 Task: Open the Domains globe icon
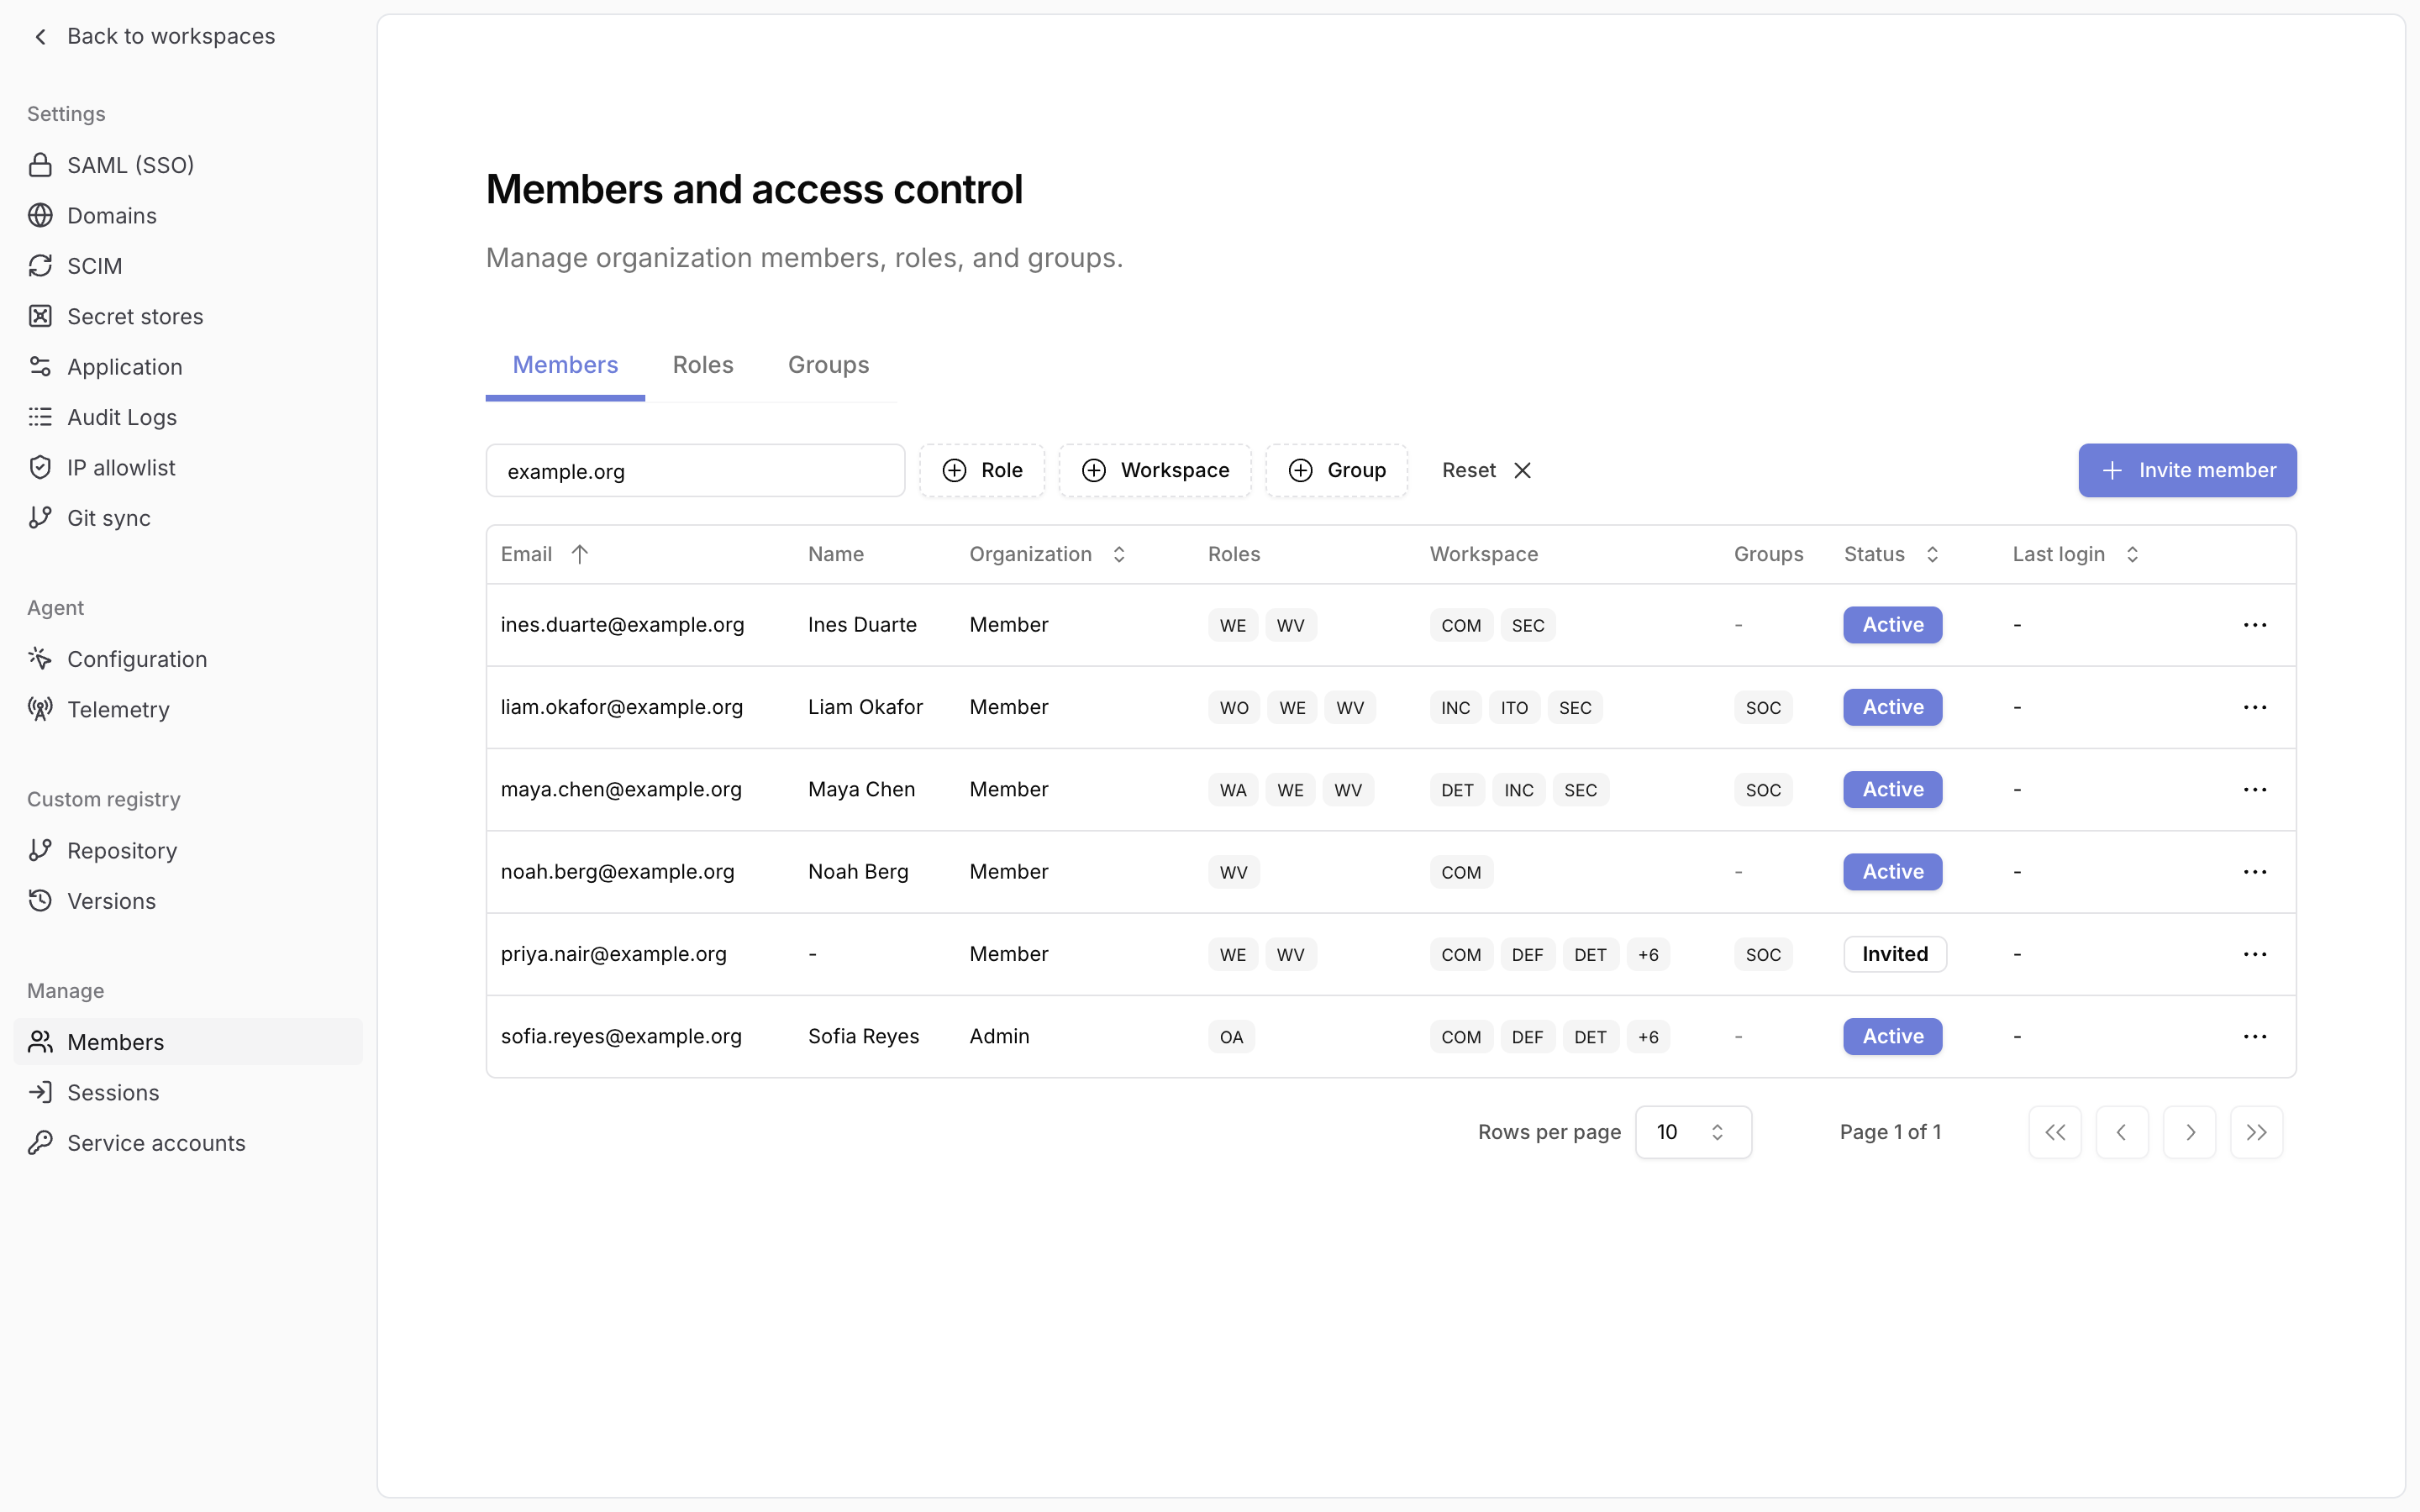[x=40, y=215]
